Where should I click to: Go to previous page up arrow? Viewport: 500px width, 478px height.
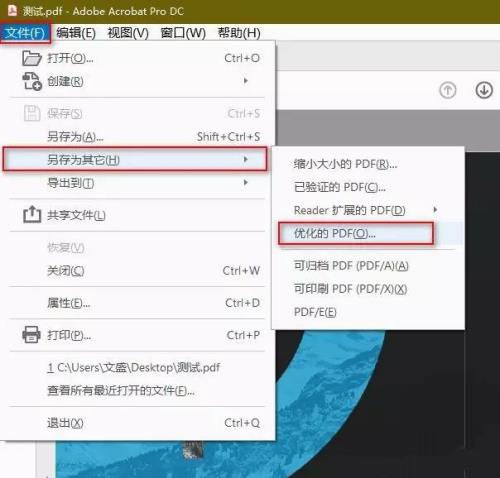click(447, 90)
